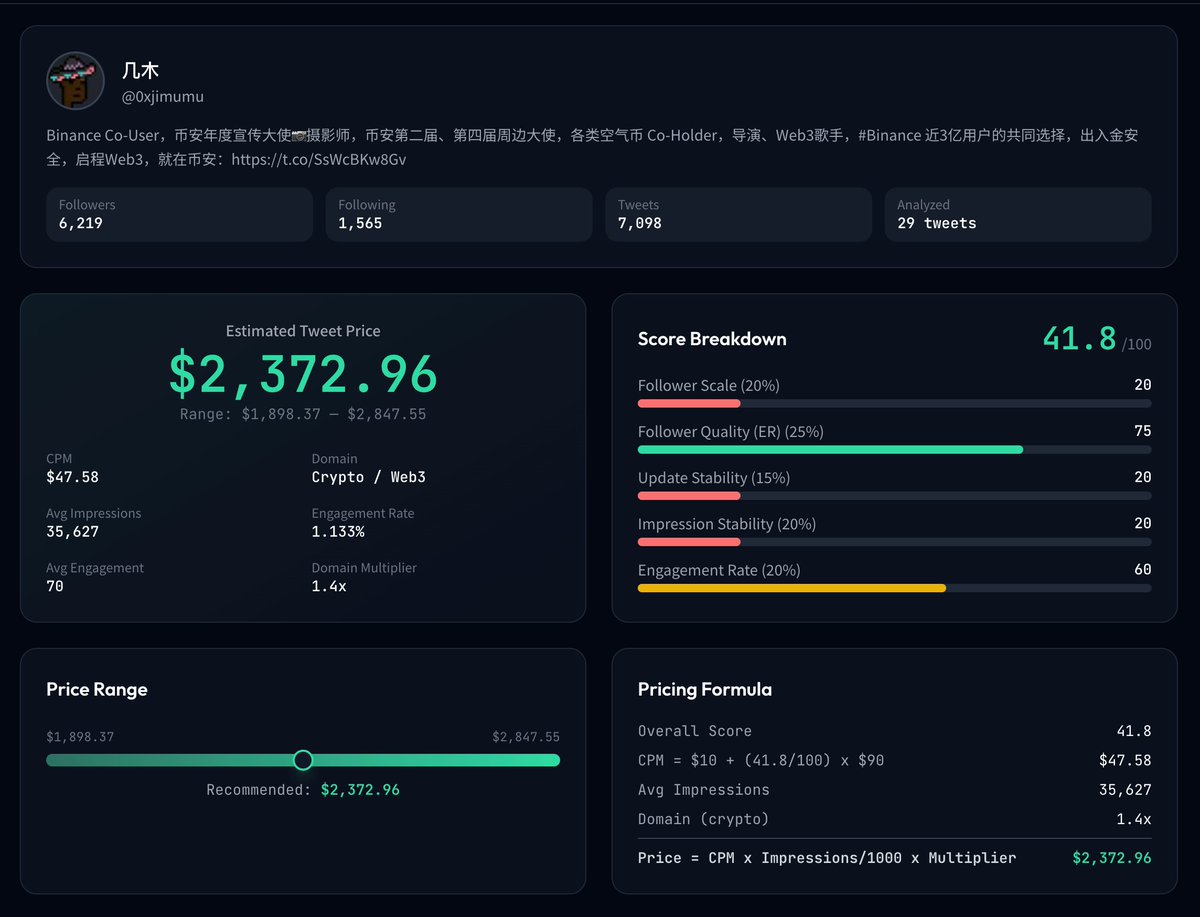Click the Analyzed 29 tweets card
The height and width of the screenshot is (917, 1200).
(x=1017, y=214)
